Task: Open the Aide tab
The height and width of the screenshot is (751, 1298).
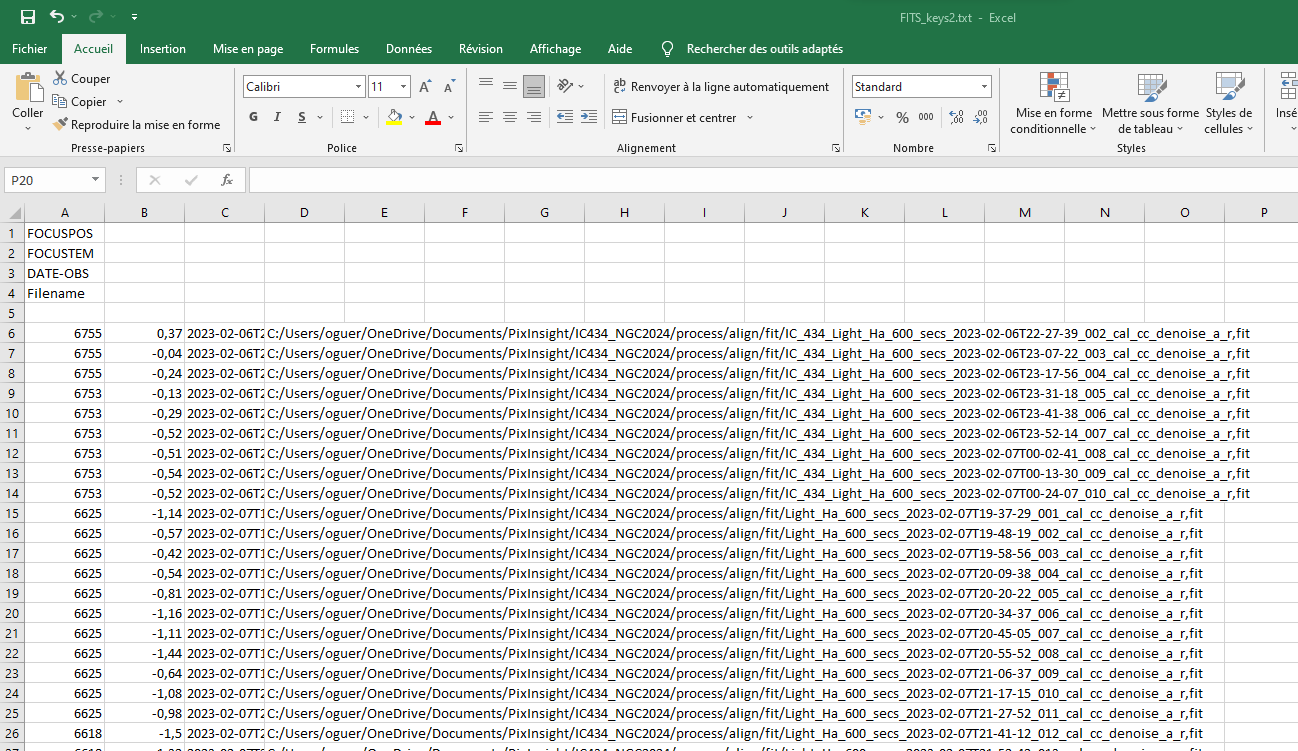Action: 620,49
